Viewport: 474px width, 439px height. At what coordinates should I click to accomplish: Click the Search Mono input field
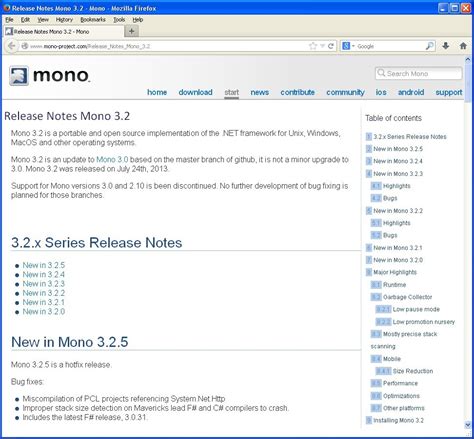point(419,73)
